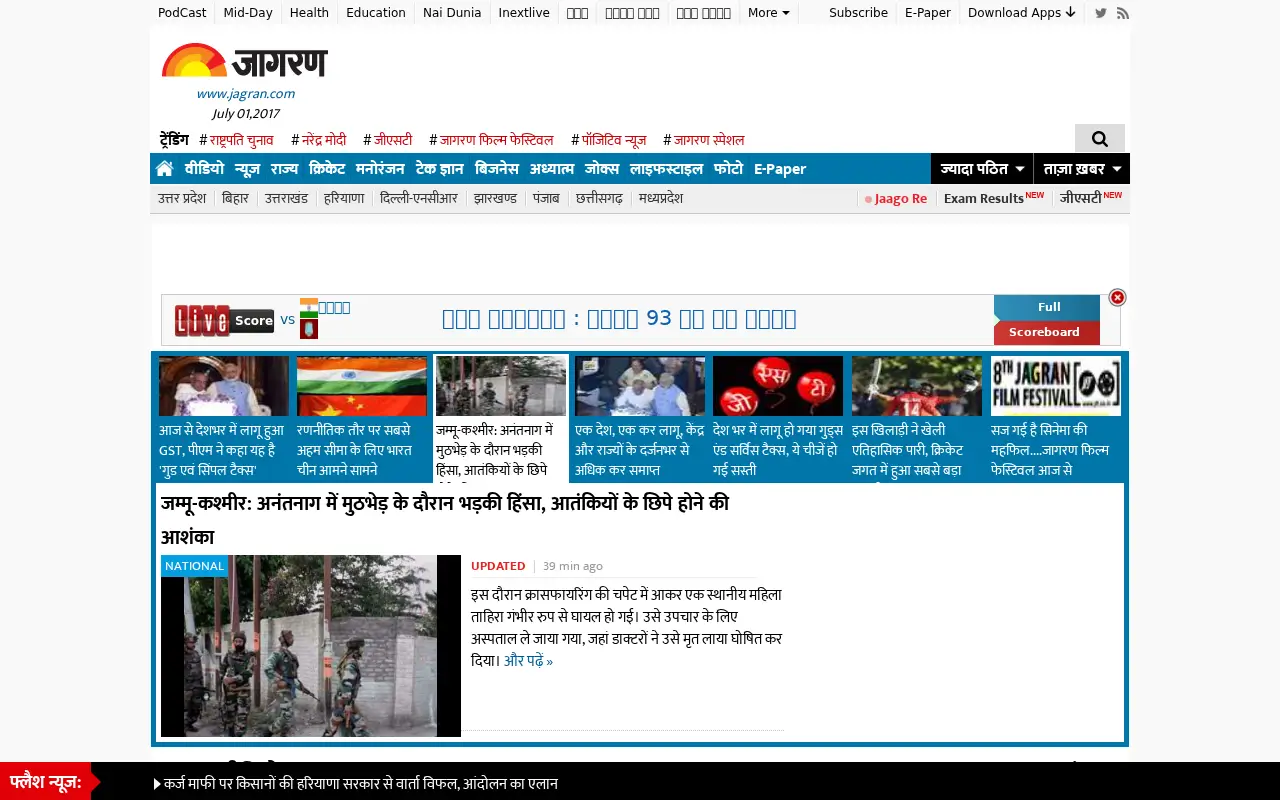Open the Nai Dunia link
Screen dimensions: 1280x800
[452, 13]
